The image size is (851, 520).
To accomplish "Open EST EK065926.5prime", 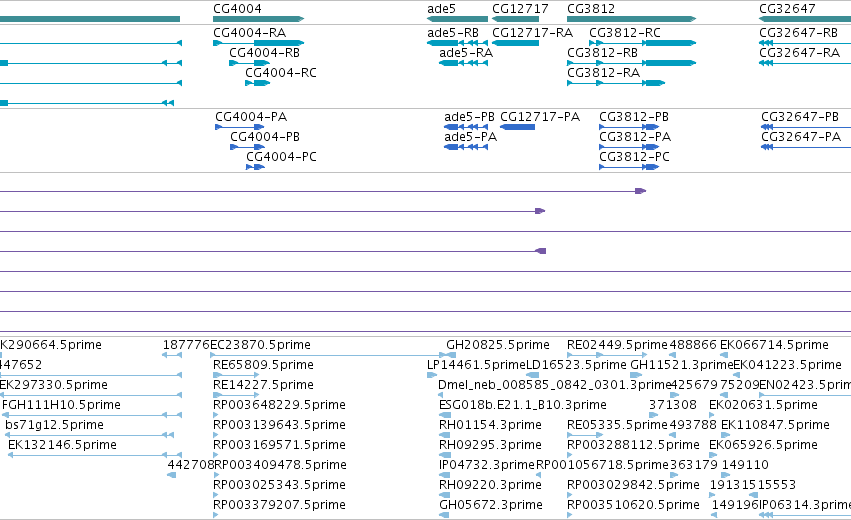I will (763, 445).
